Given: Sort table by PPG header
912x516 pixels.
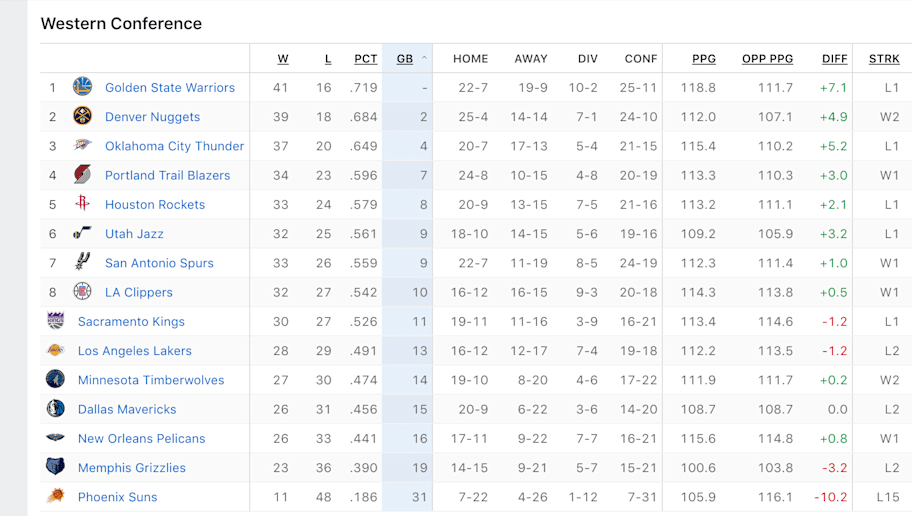Looking at the screenshot, I should [704, 59].
